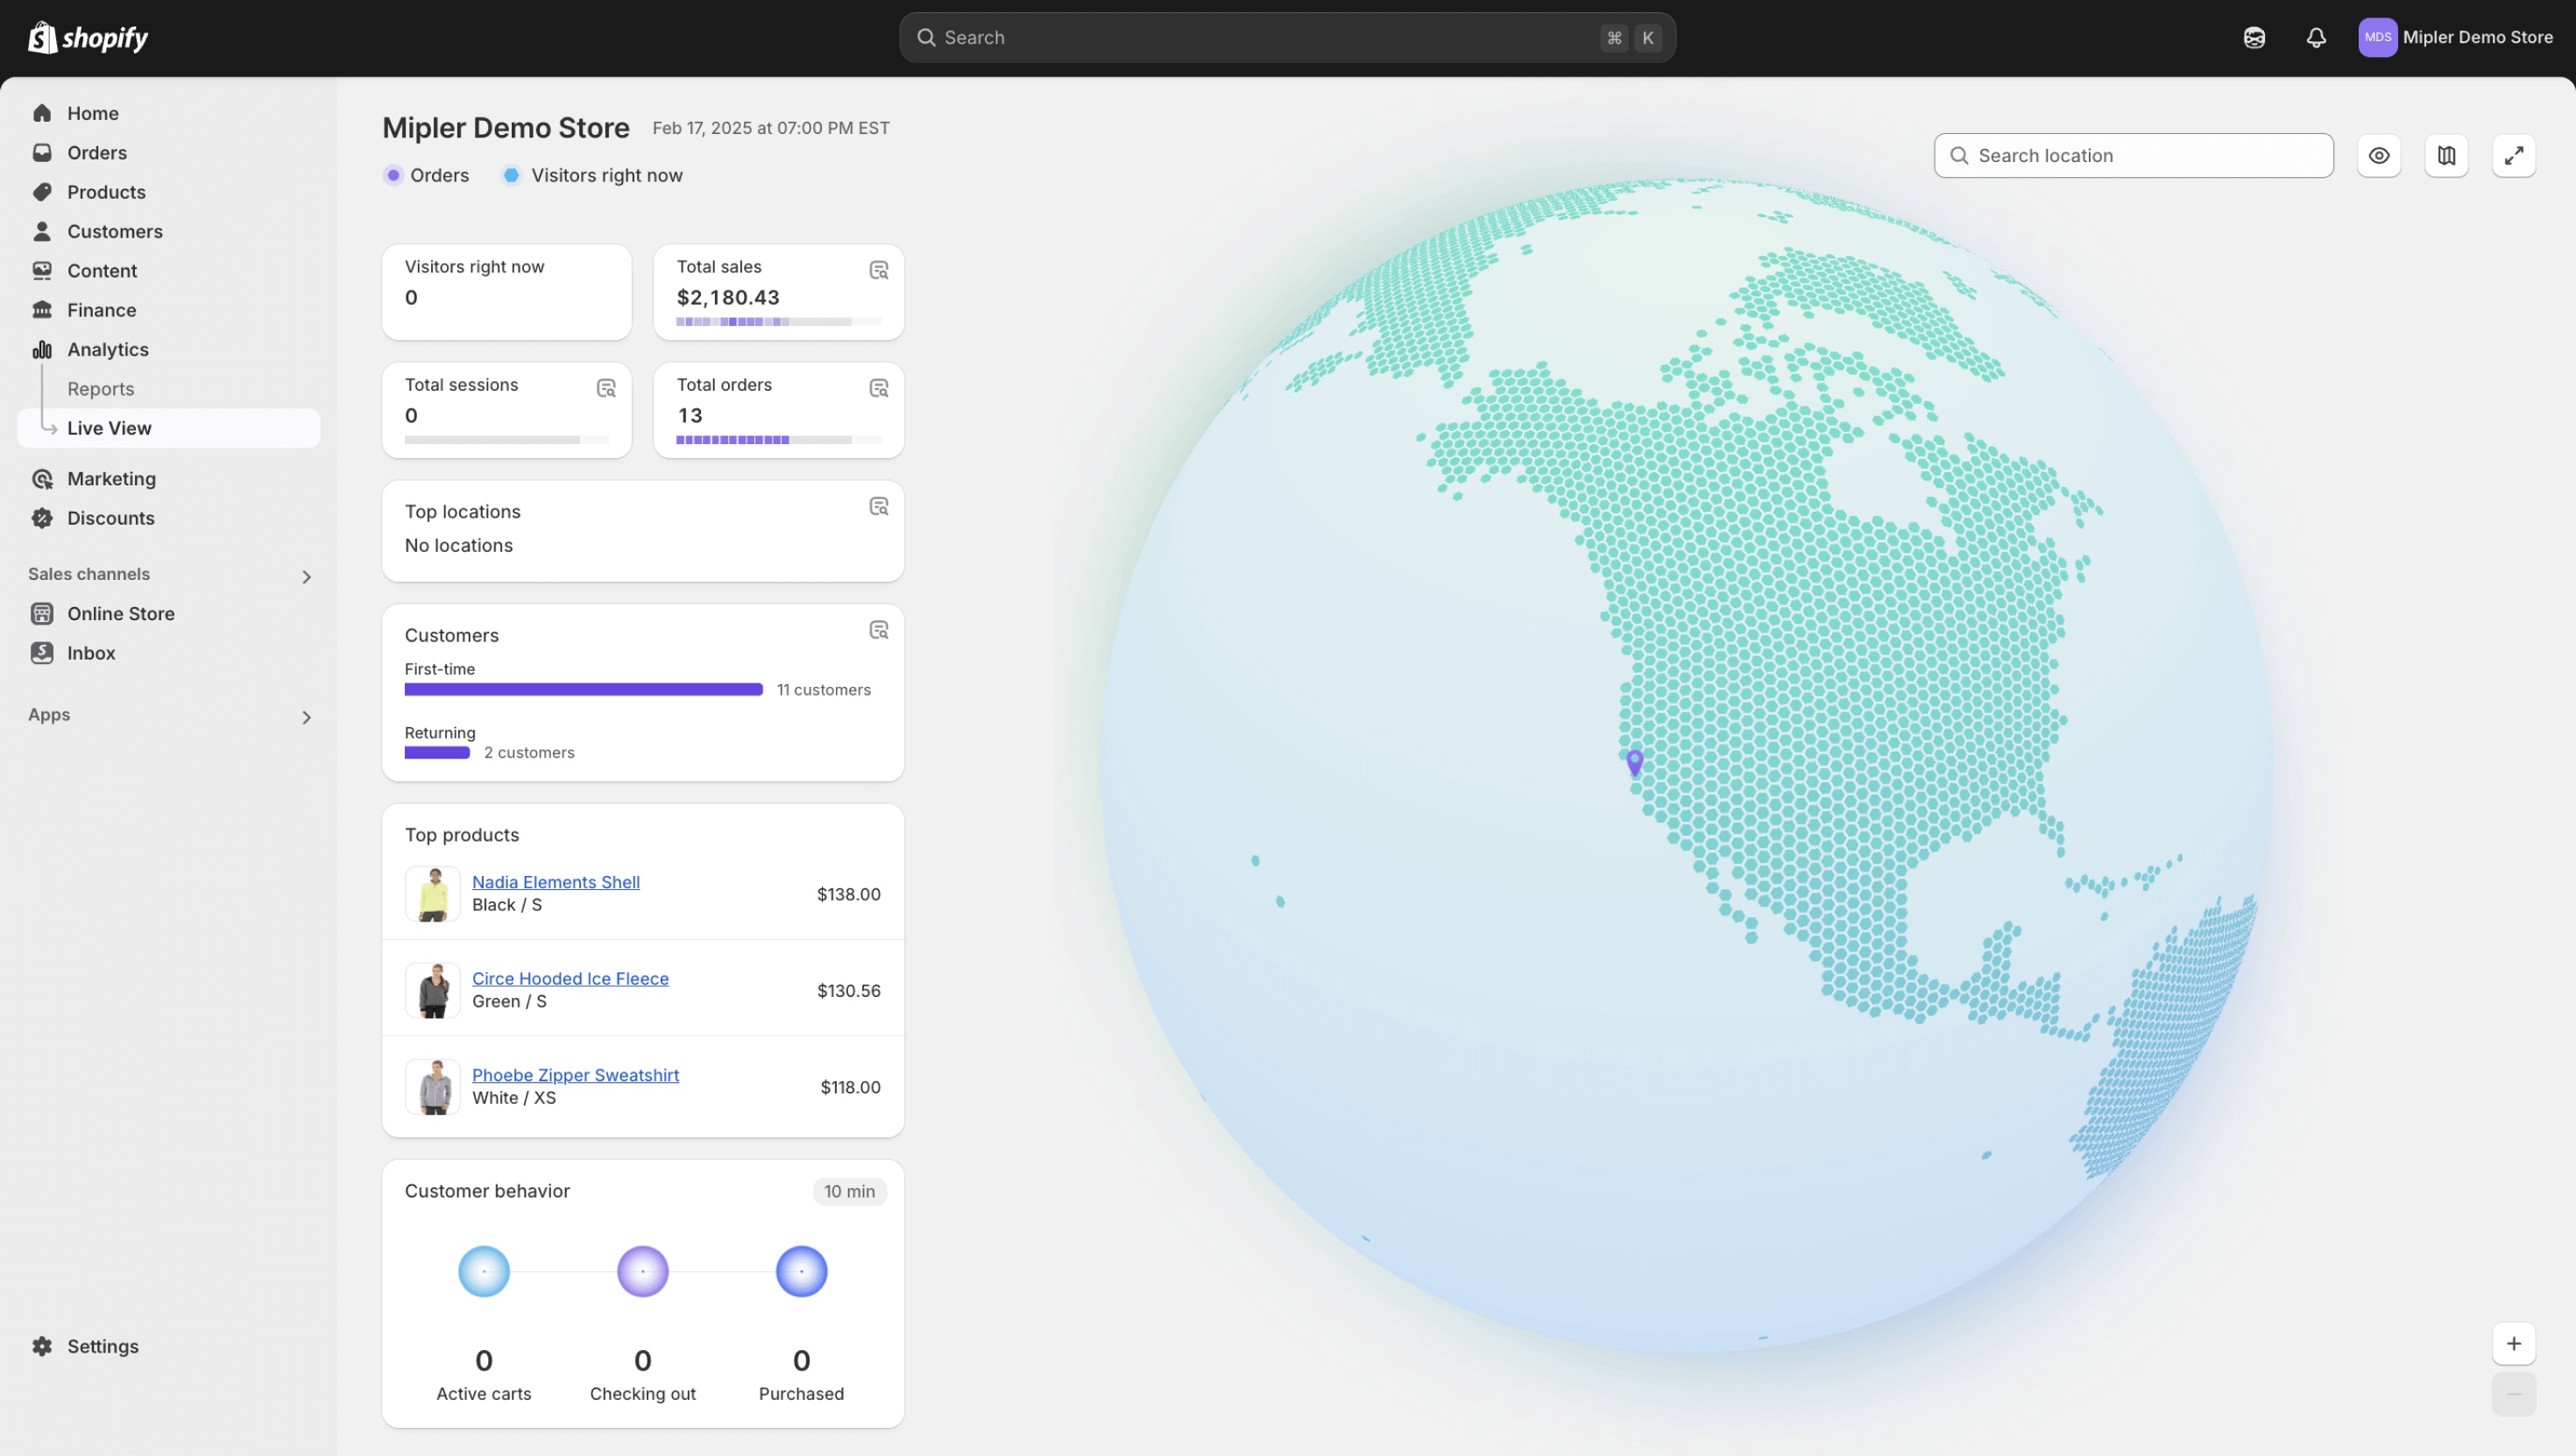This screenshot has height=1456, width=2576.
Task: Expand the Apps section chevron
Action: tap(306, 718)
